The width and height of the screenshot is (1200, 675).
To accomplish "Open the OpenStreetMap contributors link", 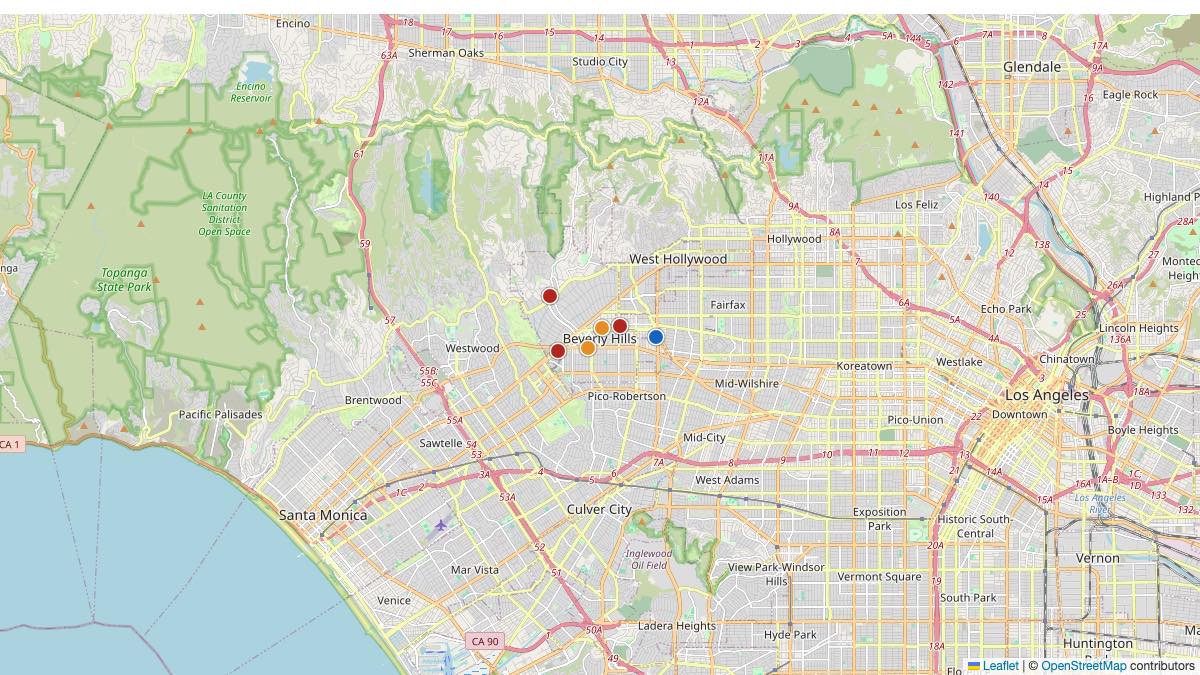I will coord(1084,666).
